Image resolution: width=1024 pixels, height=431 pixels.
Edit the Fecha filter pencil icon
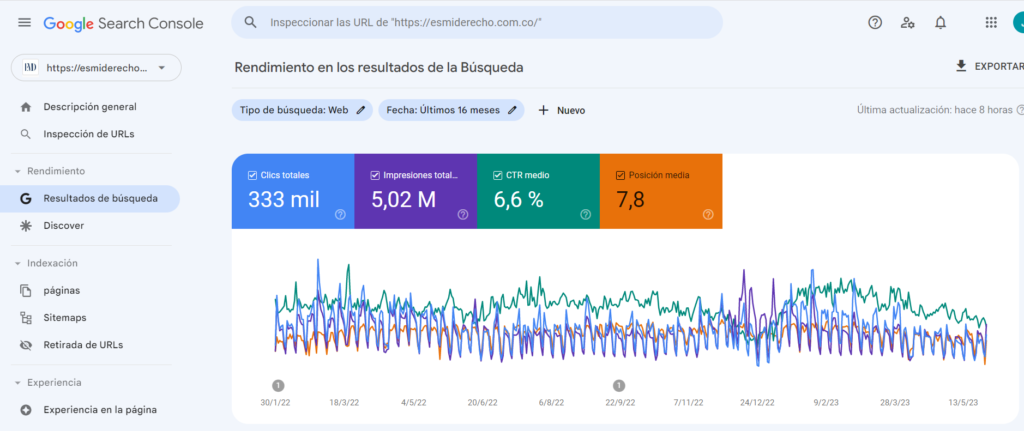coord(513,110)
